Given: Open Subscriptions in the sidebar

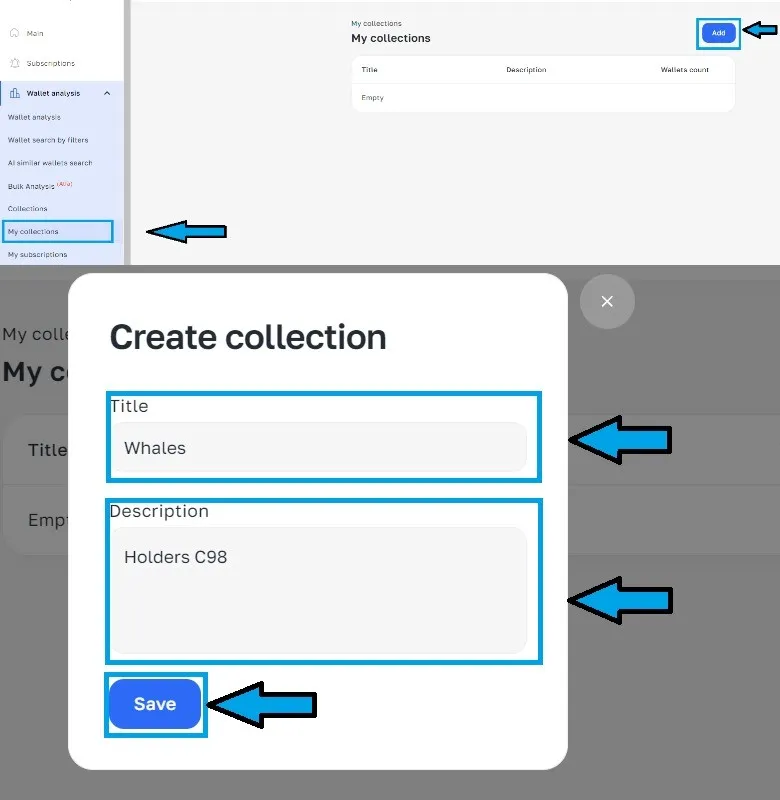Looking at the screenshot, I should pyautogui.click(x=51, y=63).
